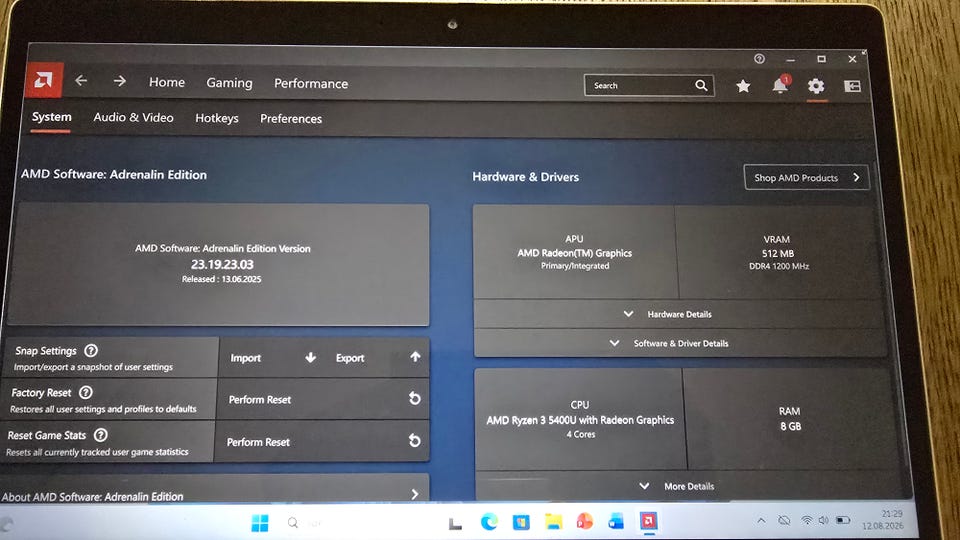The height and width of the screenshot is (540, 960).
Task: Expand More Details under CPU
Action: click(x=689, y=486)
